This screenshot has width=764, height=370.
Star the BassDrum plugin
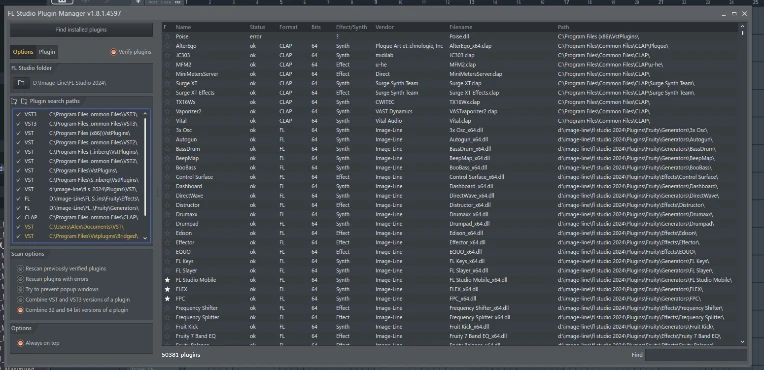168,149
